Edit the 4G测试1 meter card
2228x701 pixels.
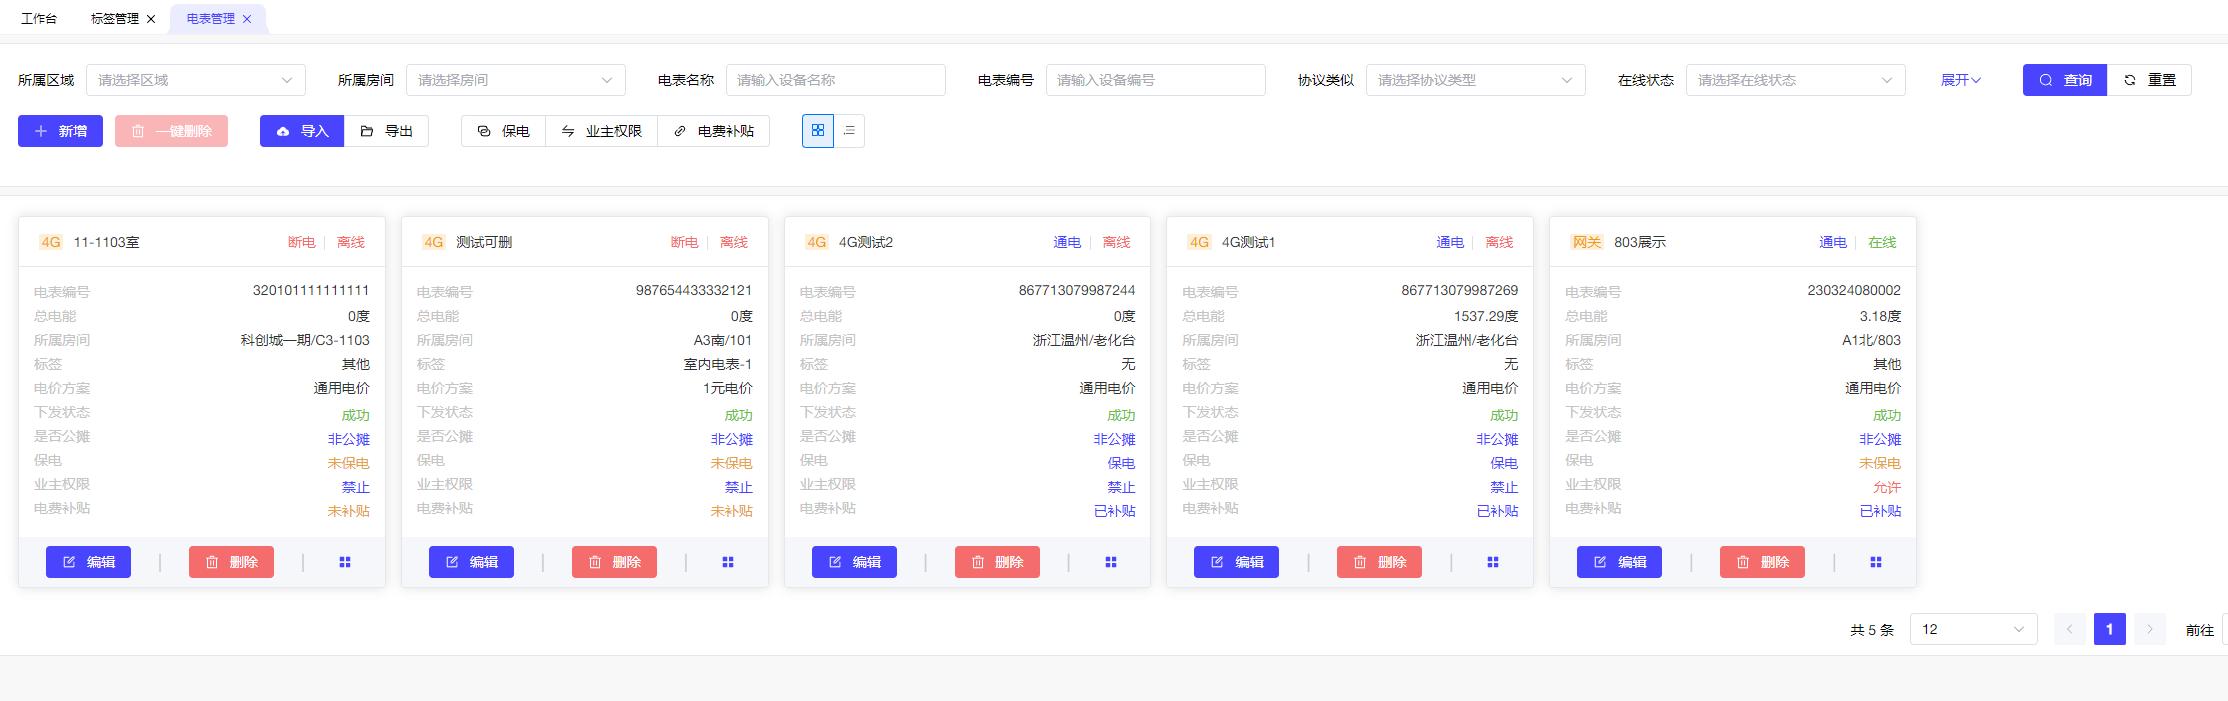1236,562
